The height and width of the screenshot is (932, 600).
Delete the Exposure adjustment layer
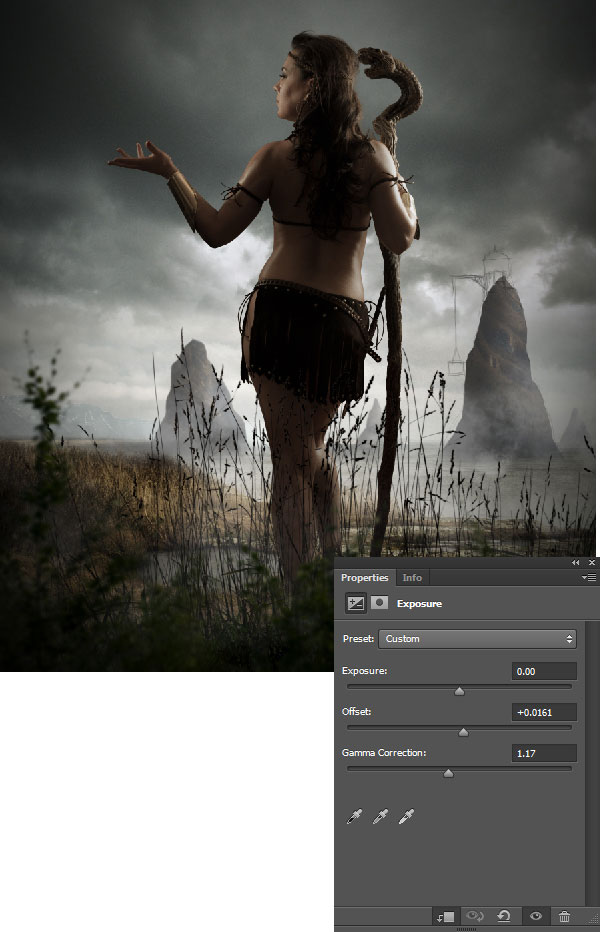564,917
